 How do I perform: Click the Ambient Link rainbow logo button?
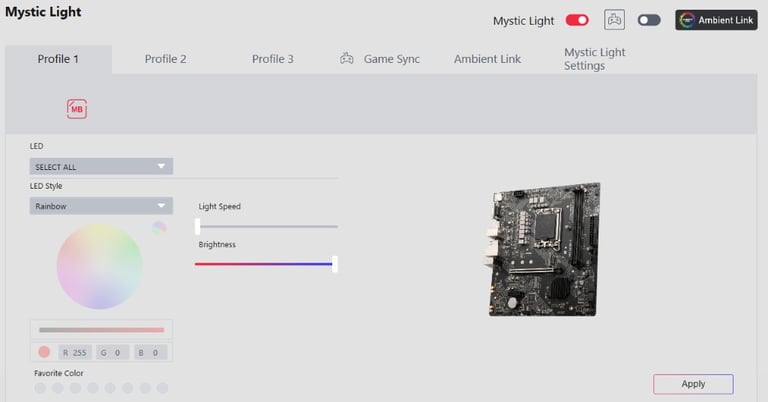point(716,20)
